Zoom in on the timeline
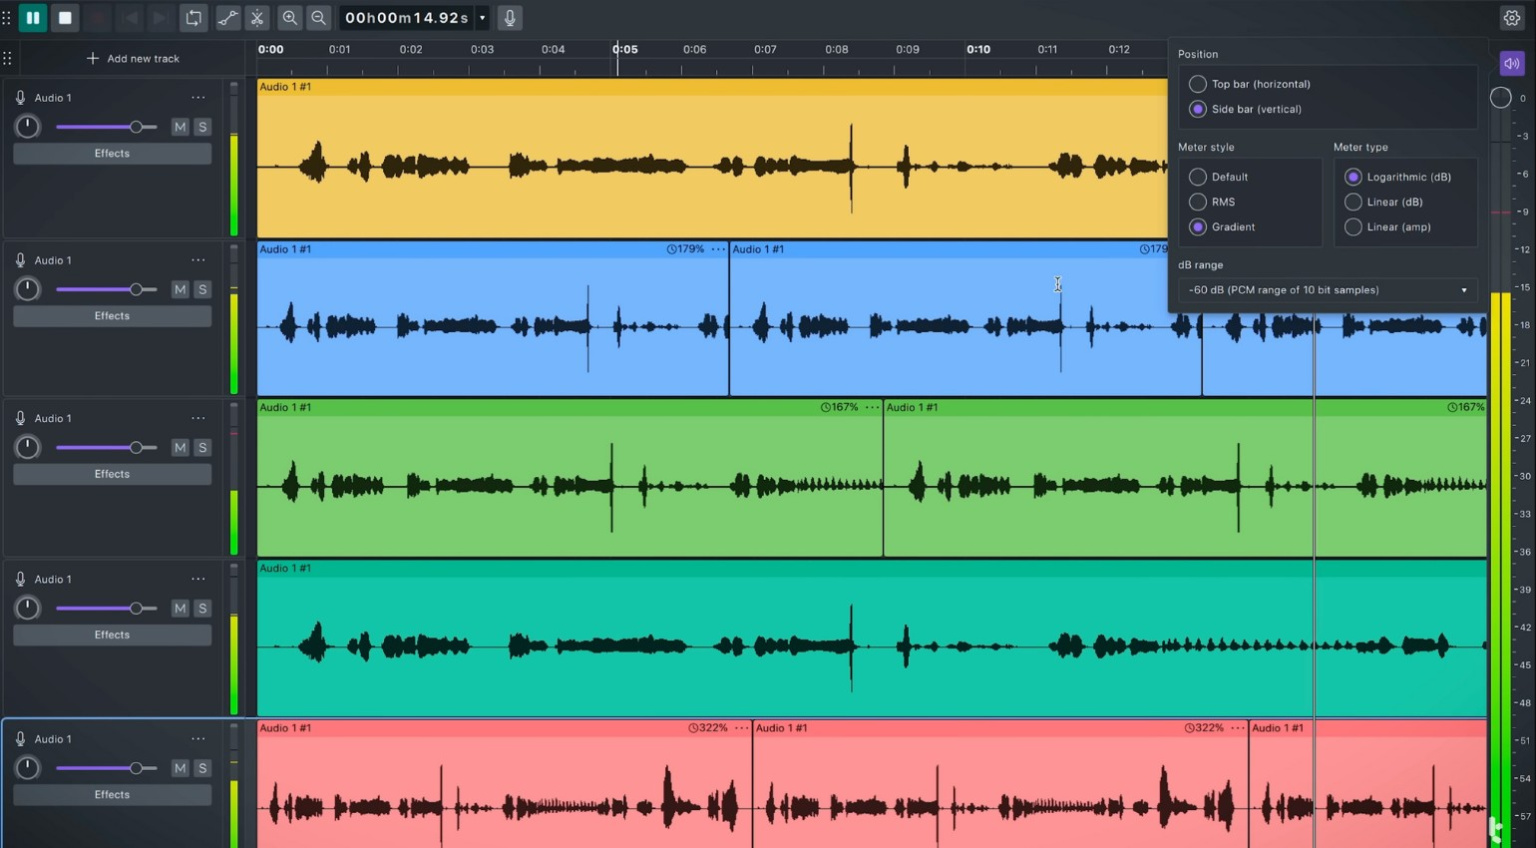The image size is (1536, 848). pyautogui.click(x=289, y=17)
